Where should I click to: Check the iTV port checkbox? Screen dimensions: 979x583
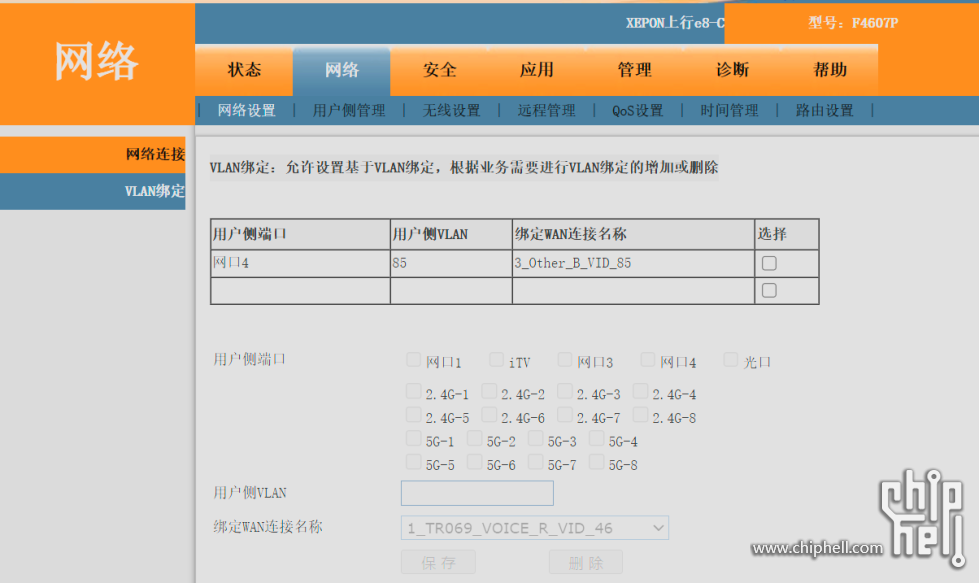[x=496, y=360]
